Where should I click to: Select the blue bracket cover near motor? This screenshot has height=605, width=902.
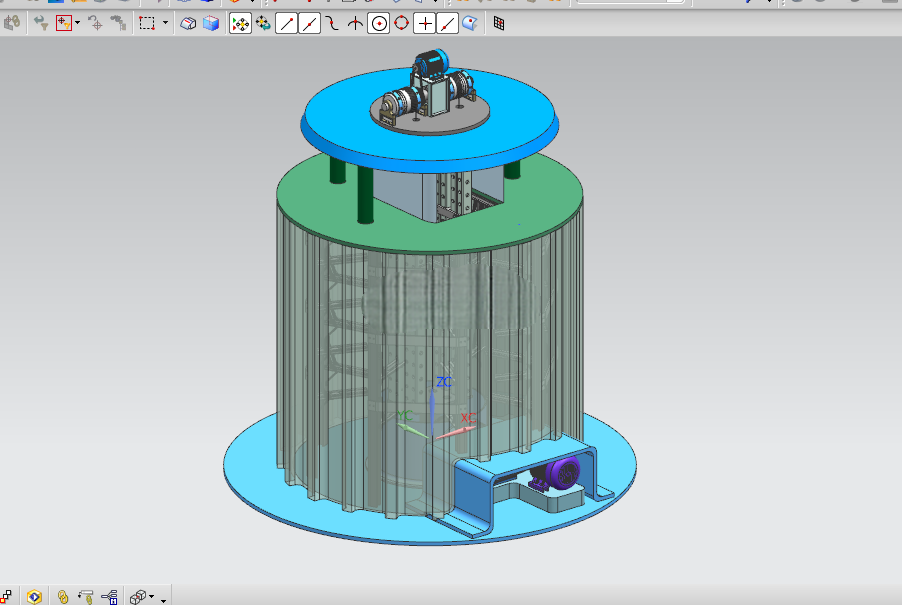477,489
